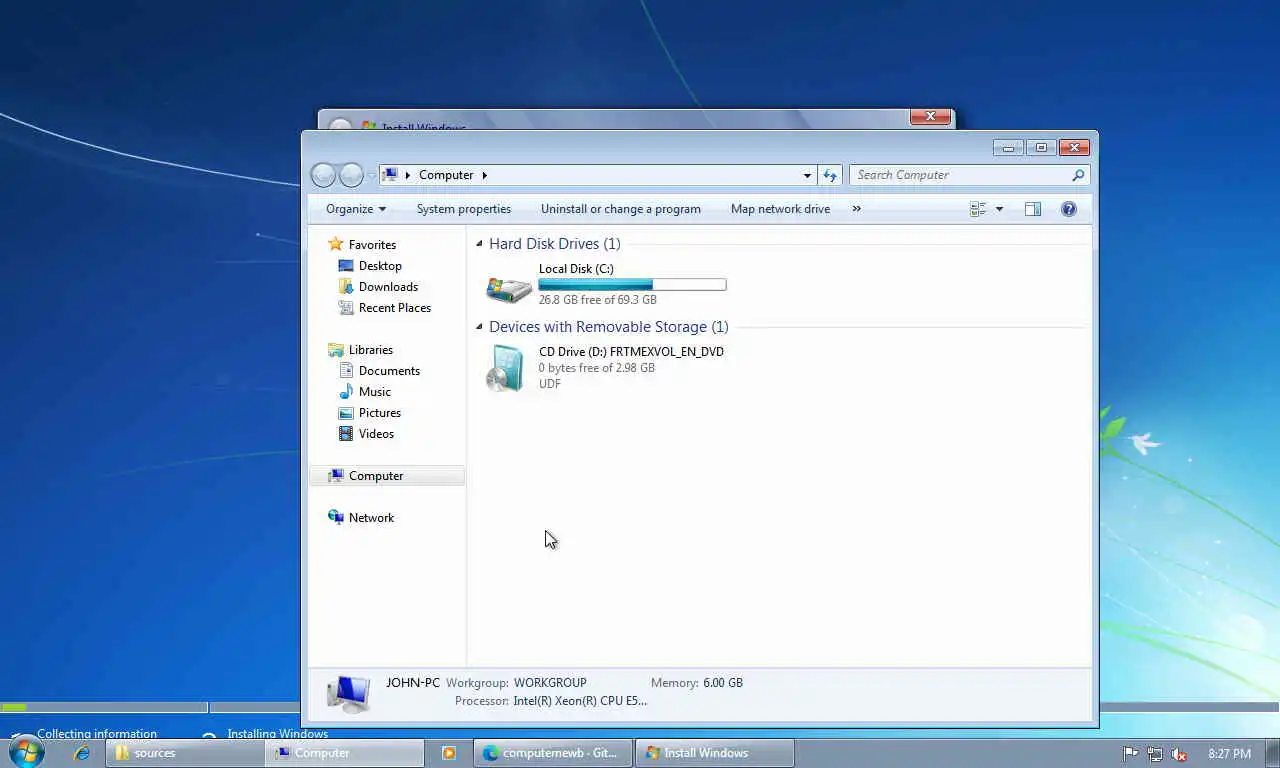Click the Windows Start orb
Viewport: 1280px width, 768px height.
27,752
